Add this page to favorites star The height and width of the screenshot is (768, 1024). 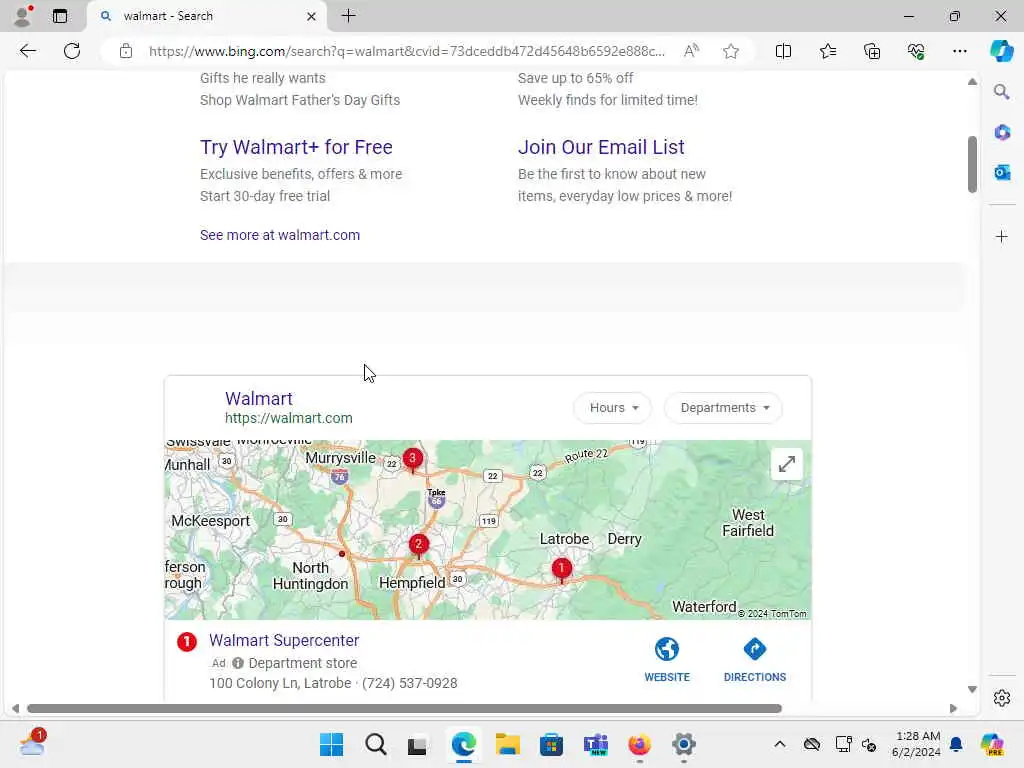pyautogui.click(x=731, y=51)
